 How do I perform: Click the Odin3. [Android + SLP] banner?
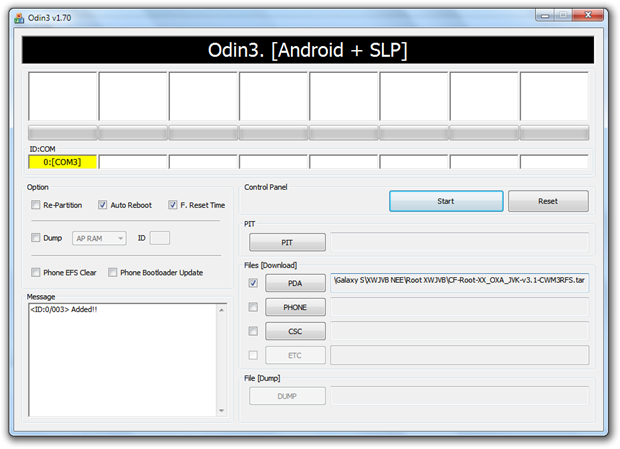point(308,50)
